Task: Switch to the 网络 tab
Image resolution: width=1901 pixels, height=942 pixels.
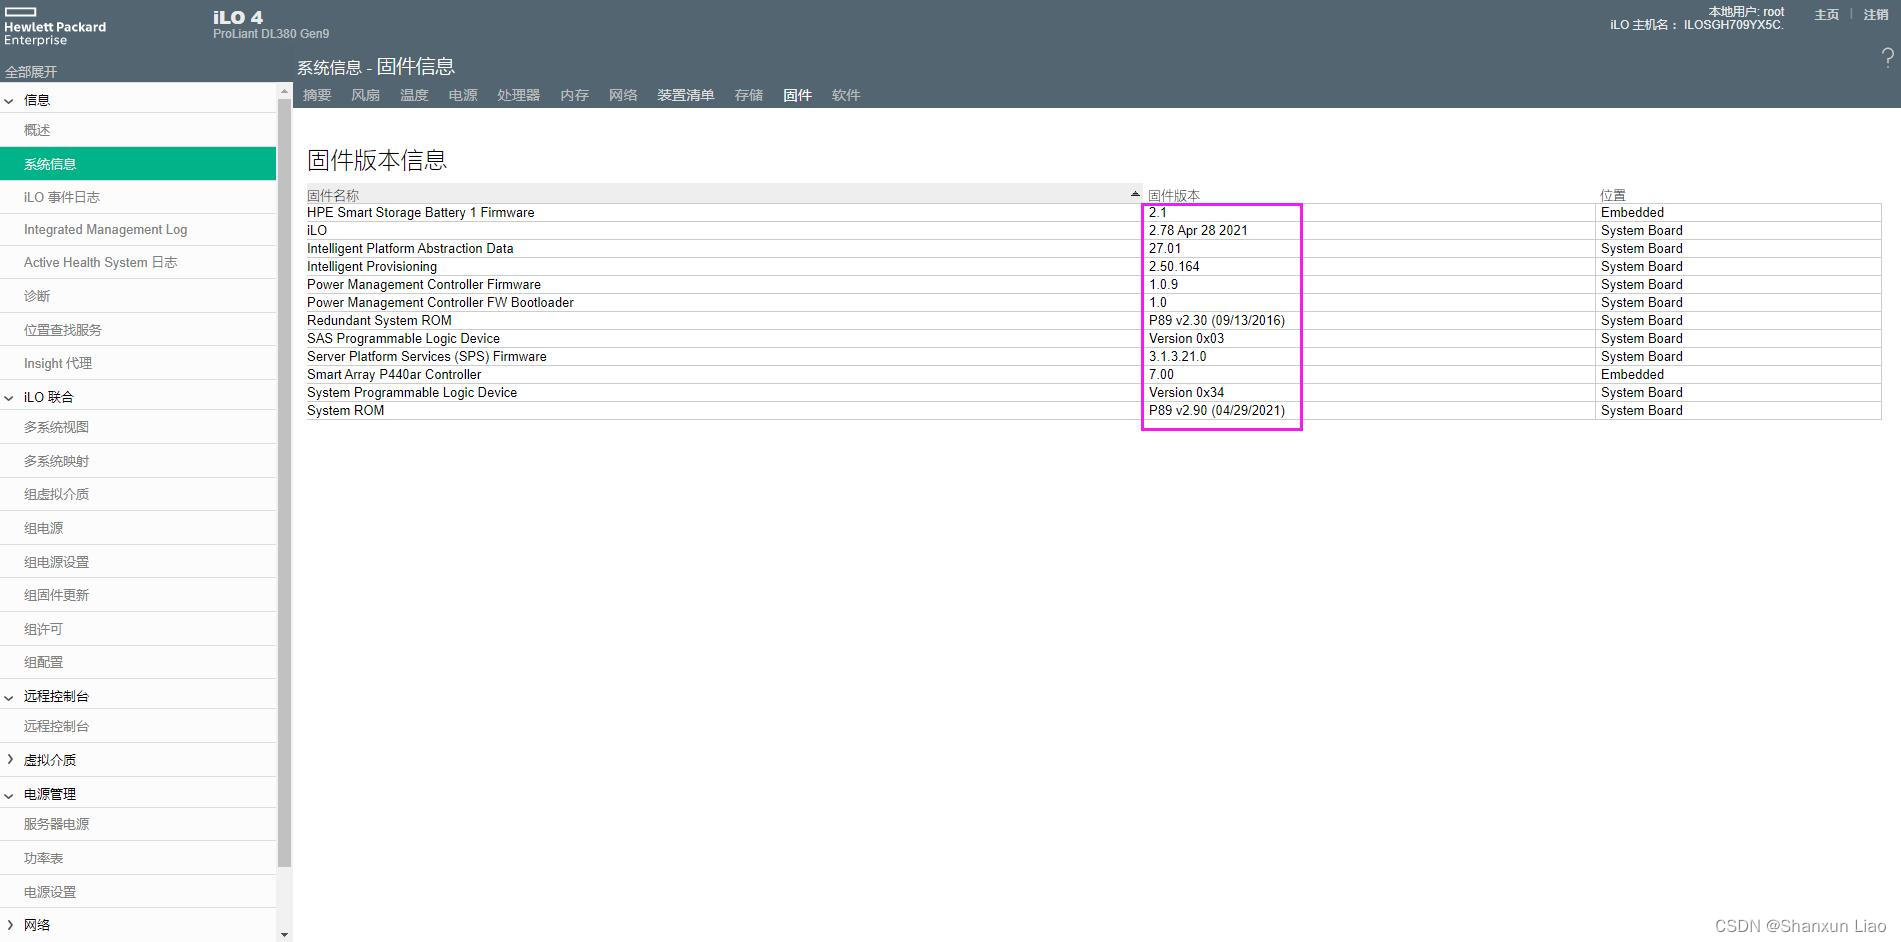Action: click(x=623, y=95)
